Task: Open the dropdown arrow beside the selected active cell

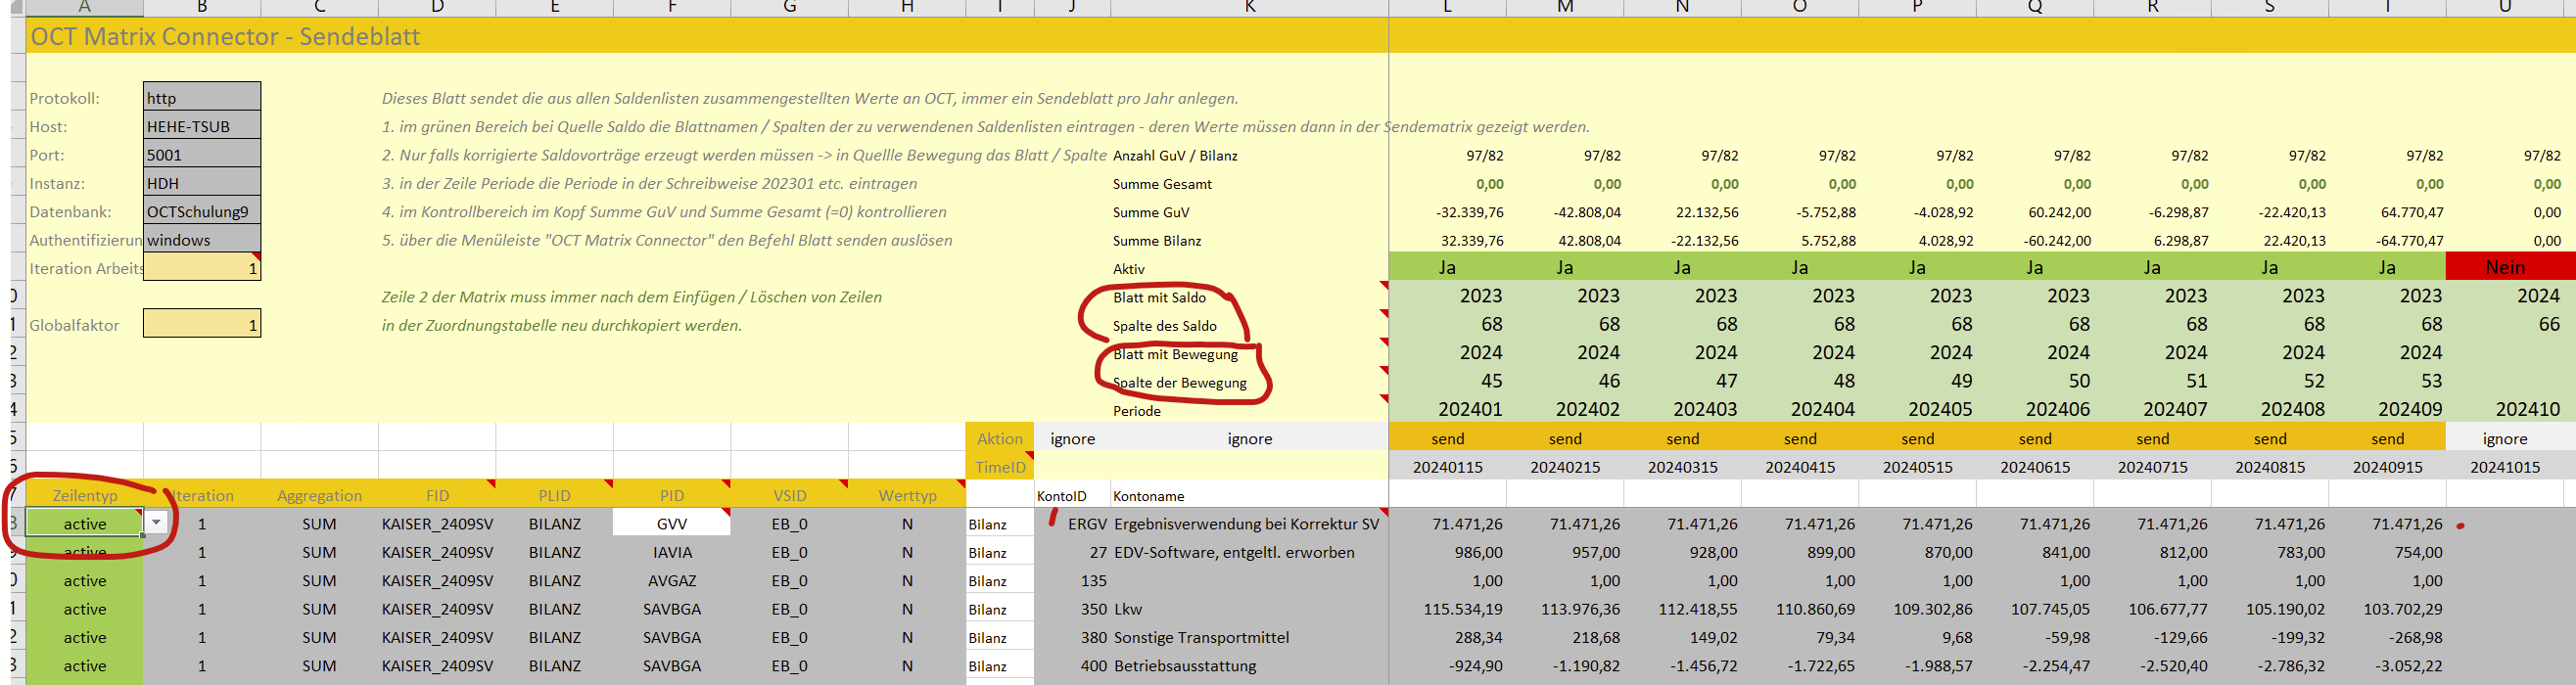Action: click(156, 523)
